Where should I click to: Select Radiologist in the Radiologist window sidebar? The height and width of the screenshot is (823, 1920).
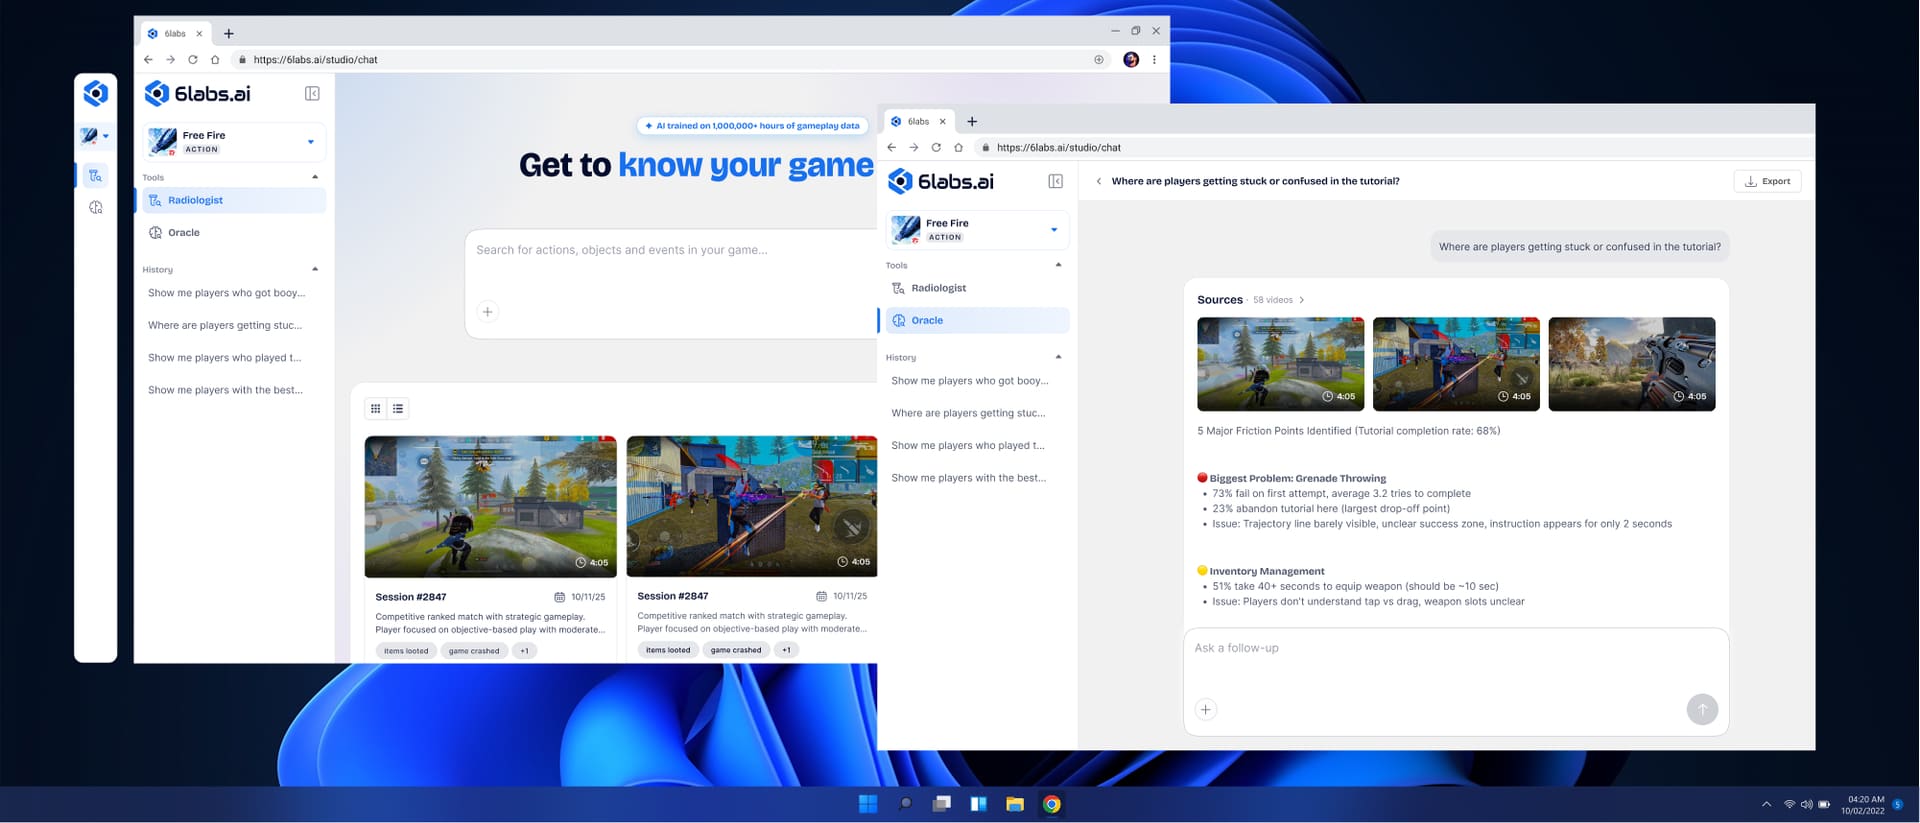pos(235,200)
